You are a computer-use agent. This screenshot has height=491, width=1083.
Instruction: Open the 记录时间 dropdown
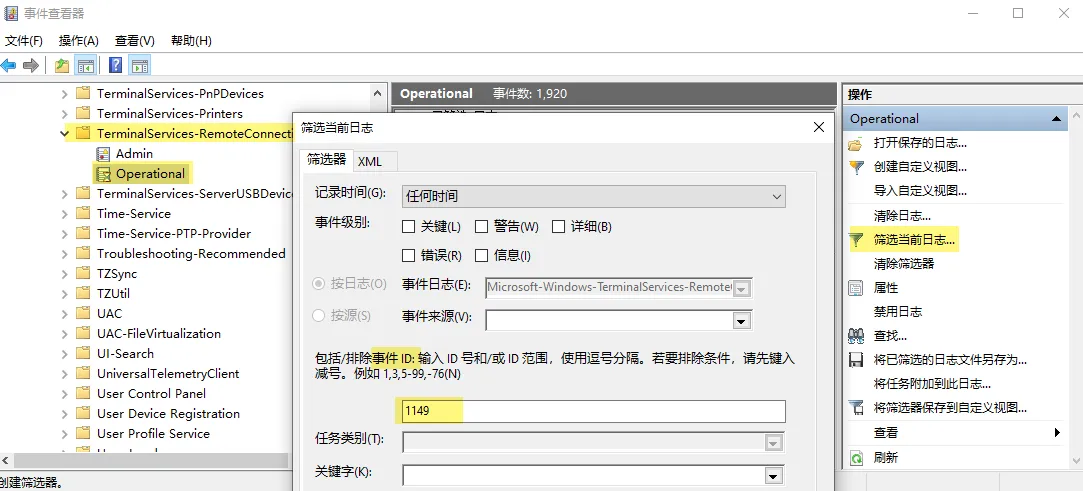pyautogui.click(x=594, y=197)
